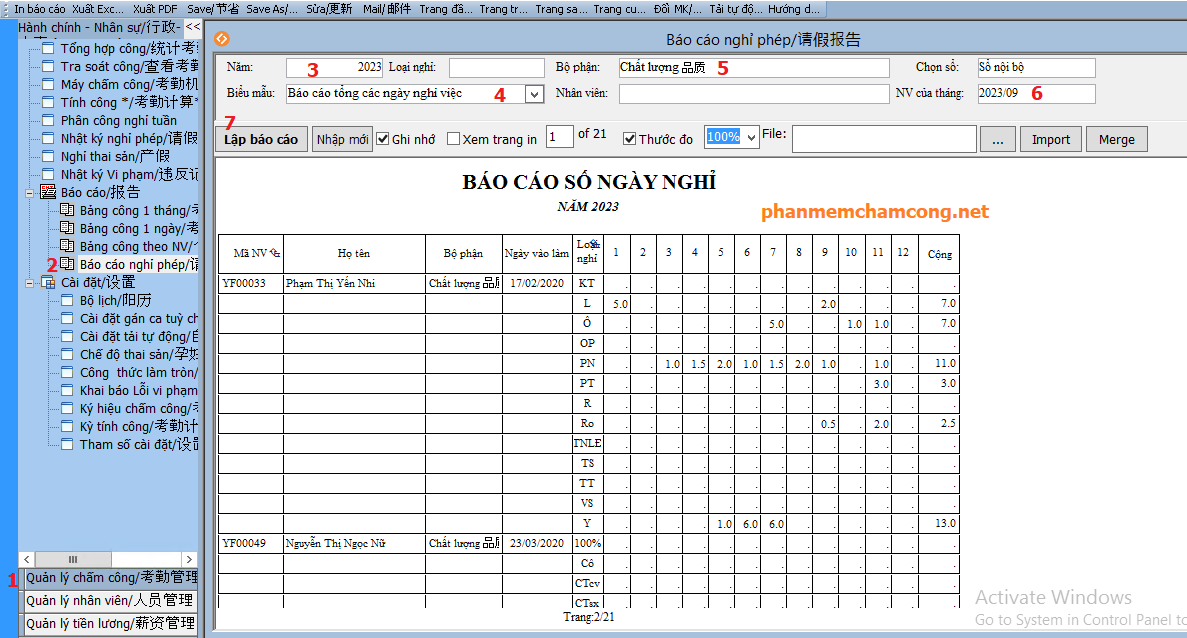Click the sidebar horizontal scrollbar left arrow
Screen dimensions: 1187x638
pos(26,559)
